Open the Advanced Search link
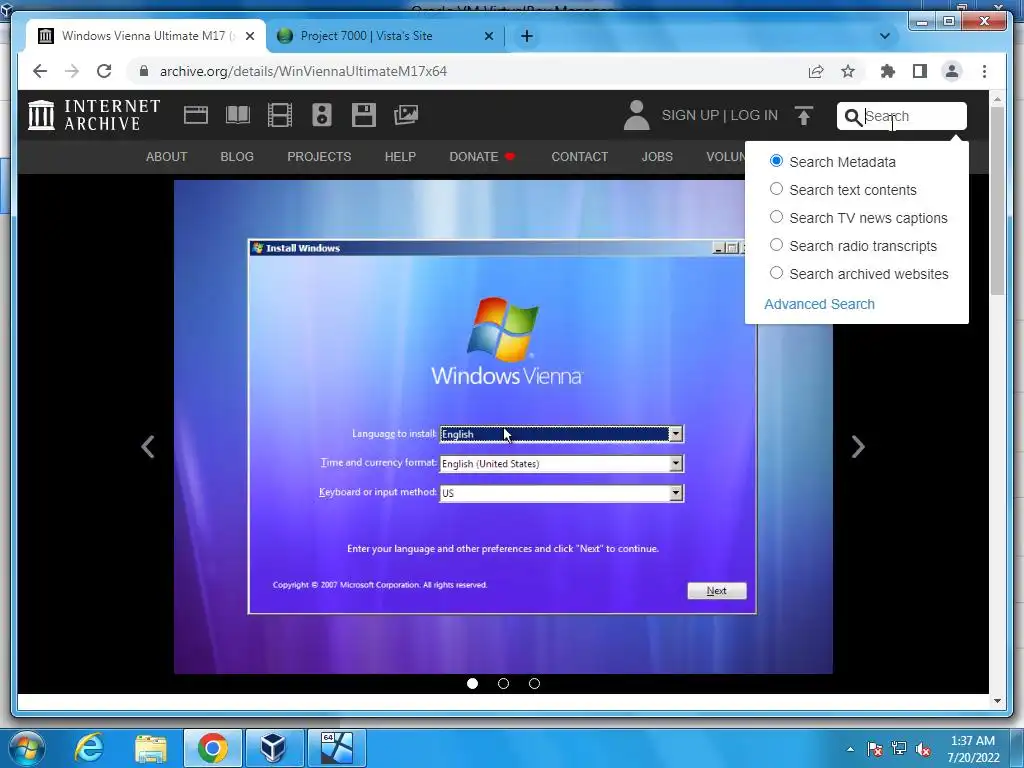The width and height of the screenshot is (1024, 768). pyautogui.click(x=819, y=304)
